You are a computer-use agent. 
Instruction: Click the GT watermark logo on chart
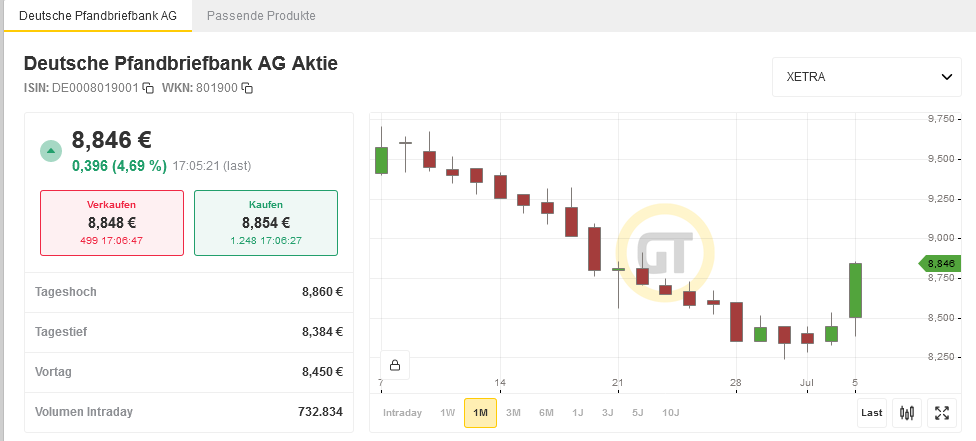click(665, 256)
